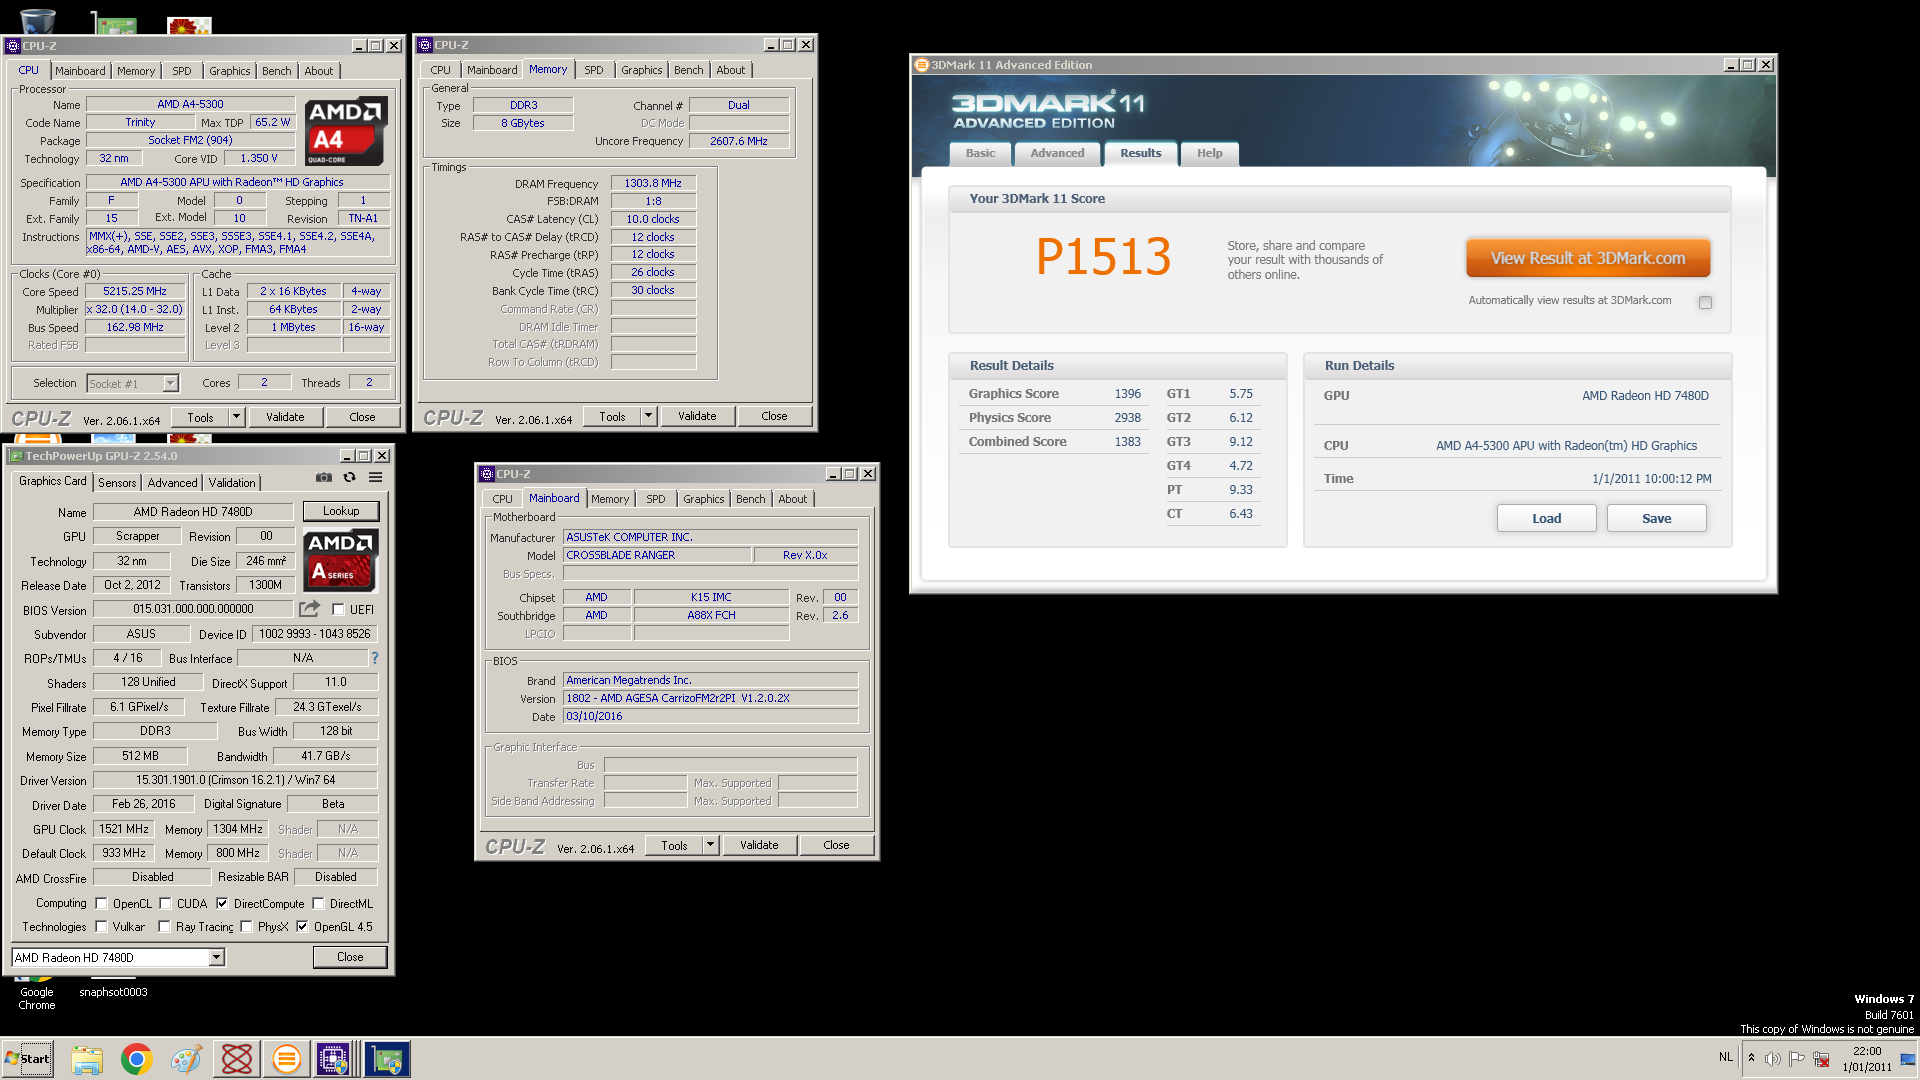Click the Load button in 3DMark
Image resolution: width=1920 pixels, height=1080 pixels.
click(1546, 518)
